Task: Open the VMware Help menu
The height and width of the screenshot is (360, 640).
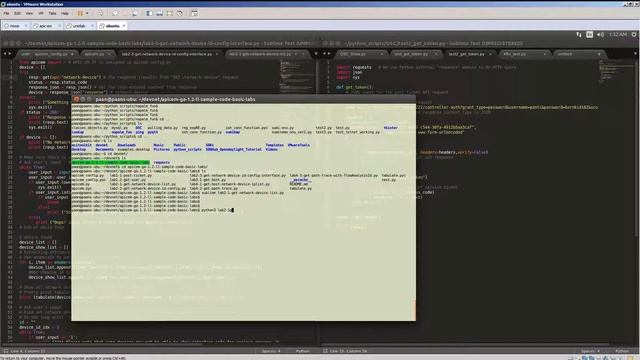Action: point(65,13)
